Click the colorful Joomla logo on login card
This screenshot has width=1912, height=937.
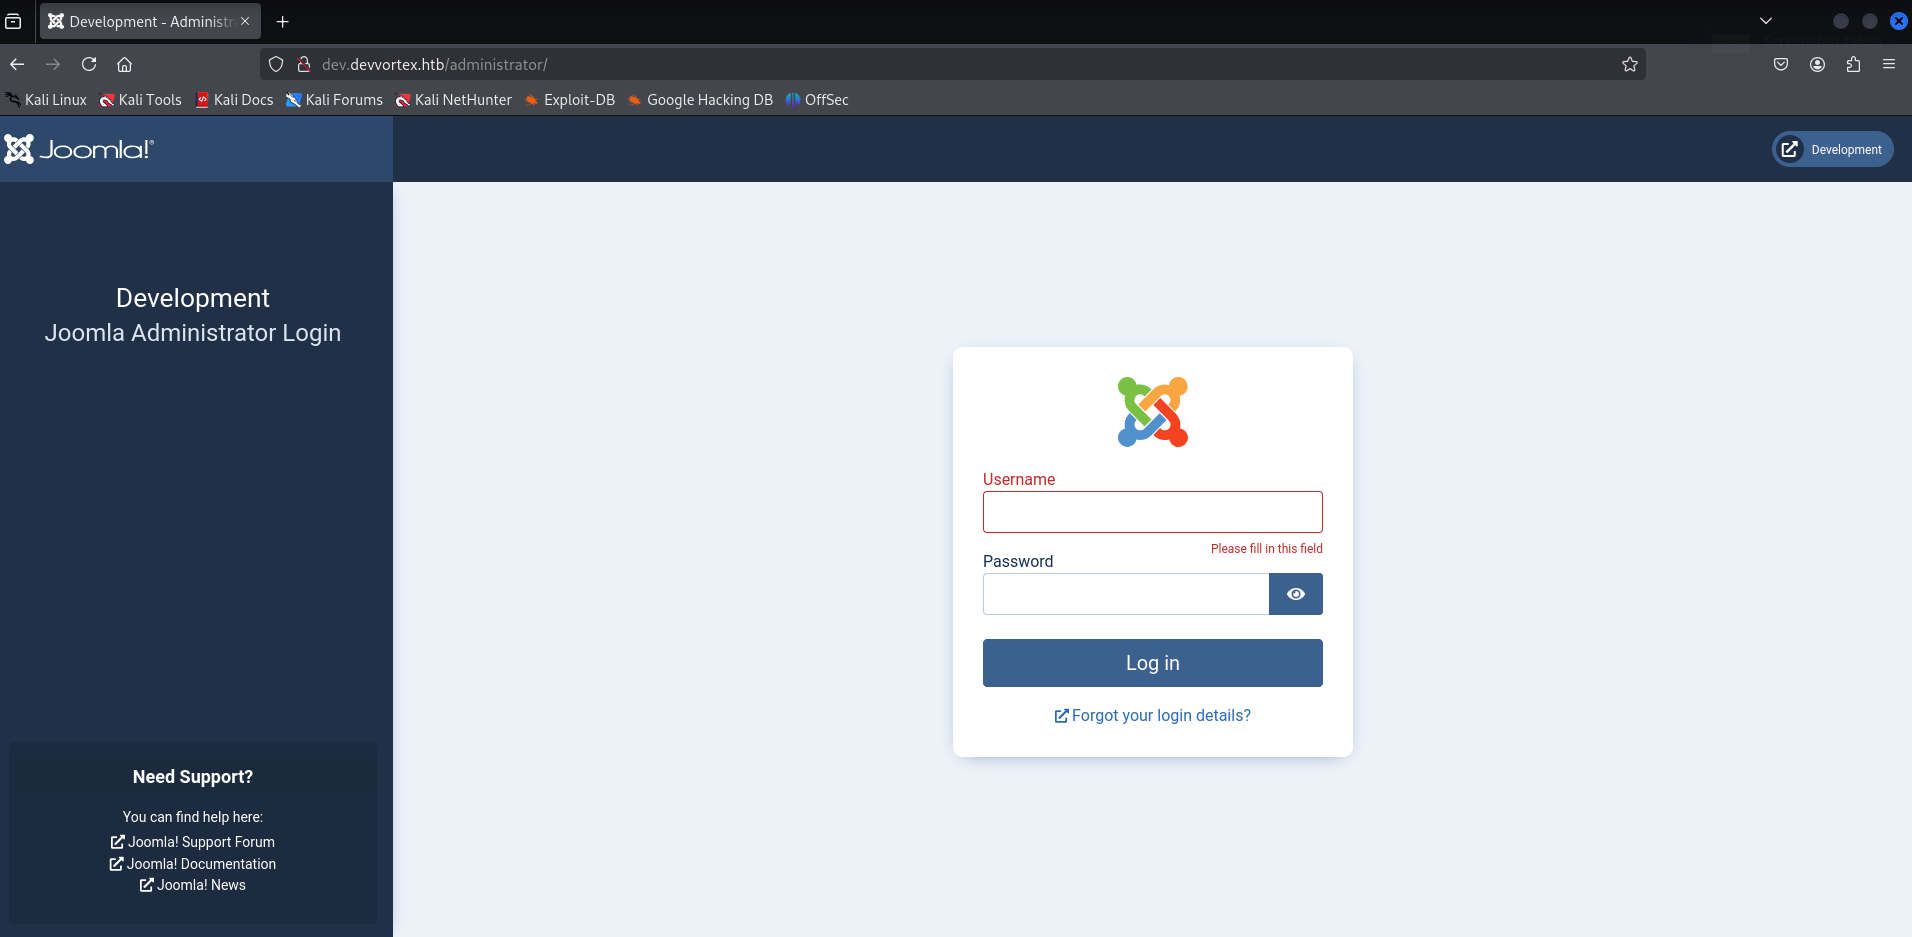tap(1153, 412)
